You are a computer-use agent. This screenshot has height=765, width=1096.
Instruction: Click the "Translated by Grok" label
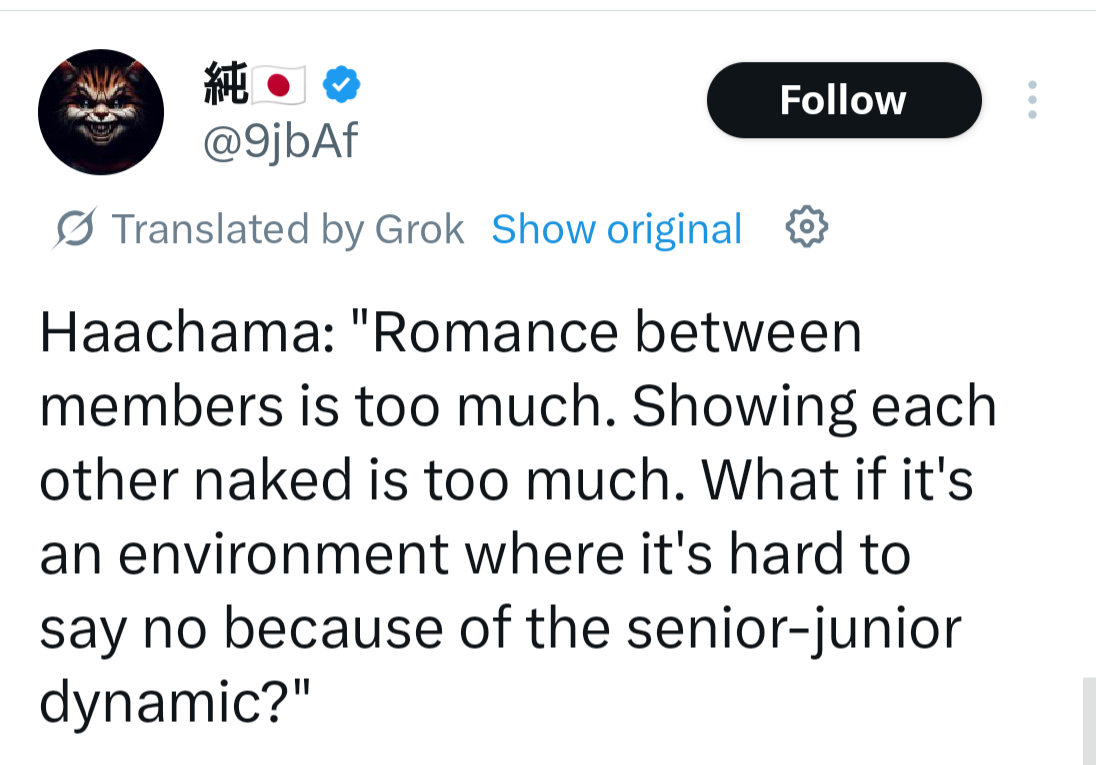click(288, 229)
